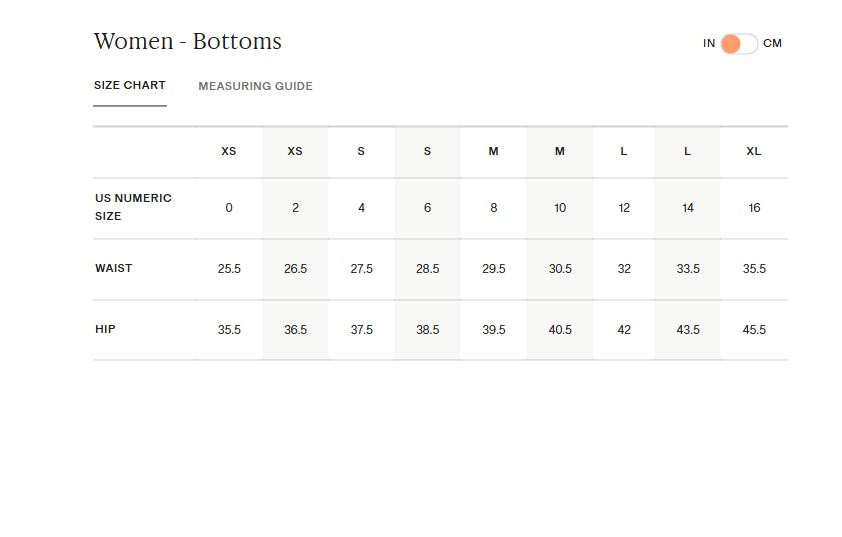Select the US Numeric Size row label

point(133,207)
